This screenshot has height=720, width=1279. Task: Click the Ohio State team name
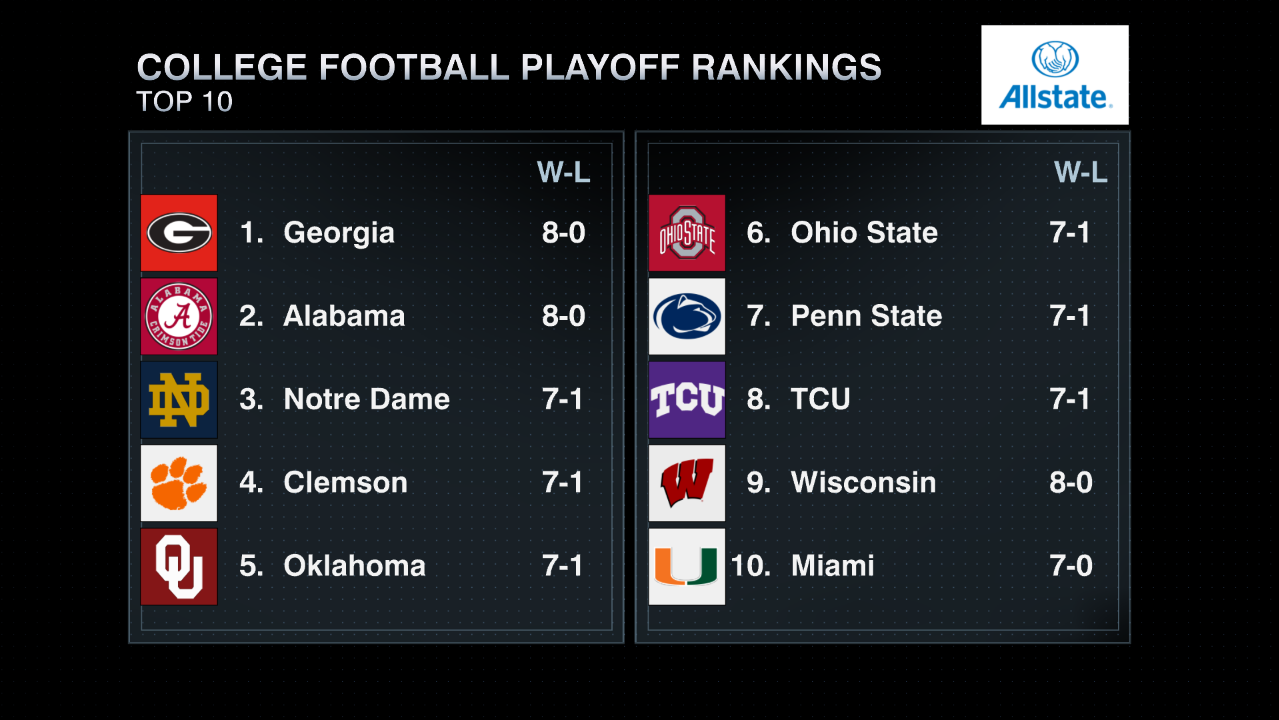click(x=864, y=233)
